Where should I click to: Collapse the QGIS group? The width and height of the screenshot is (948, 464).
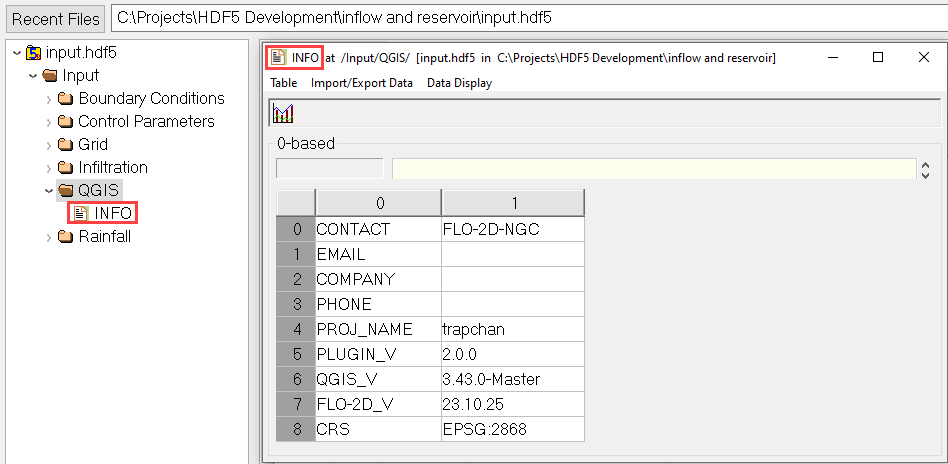49,191
